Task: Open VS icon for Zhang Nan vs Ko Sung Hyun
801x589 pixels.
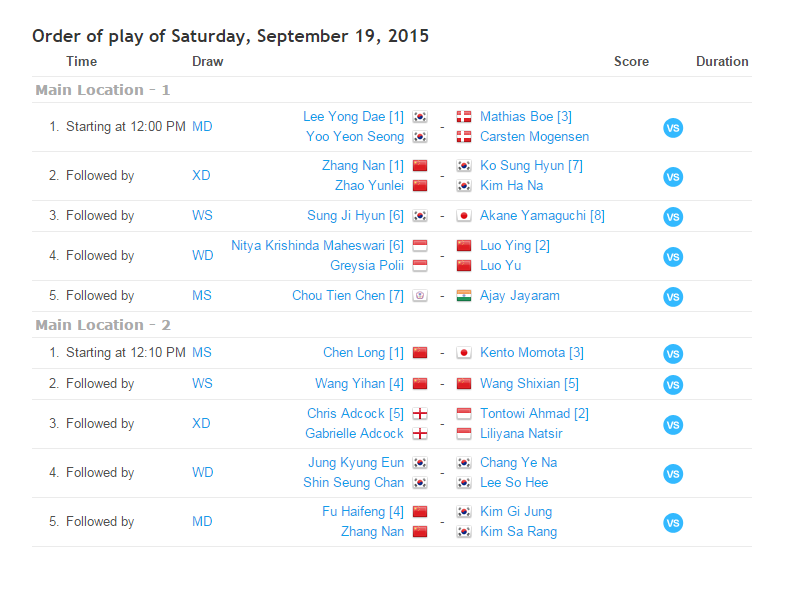Action: [673, 176]
